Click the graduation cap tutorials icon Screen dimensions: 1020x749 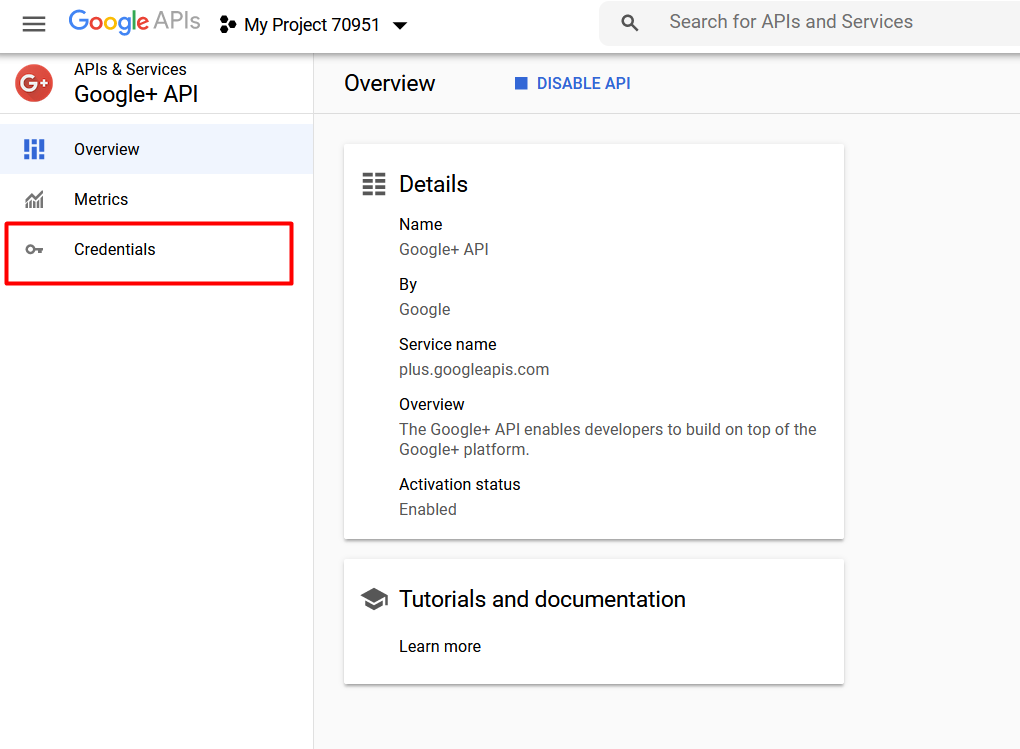coord(374,599)
